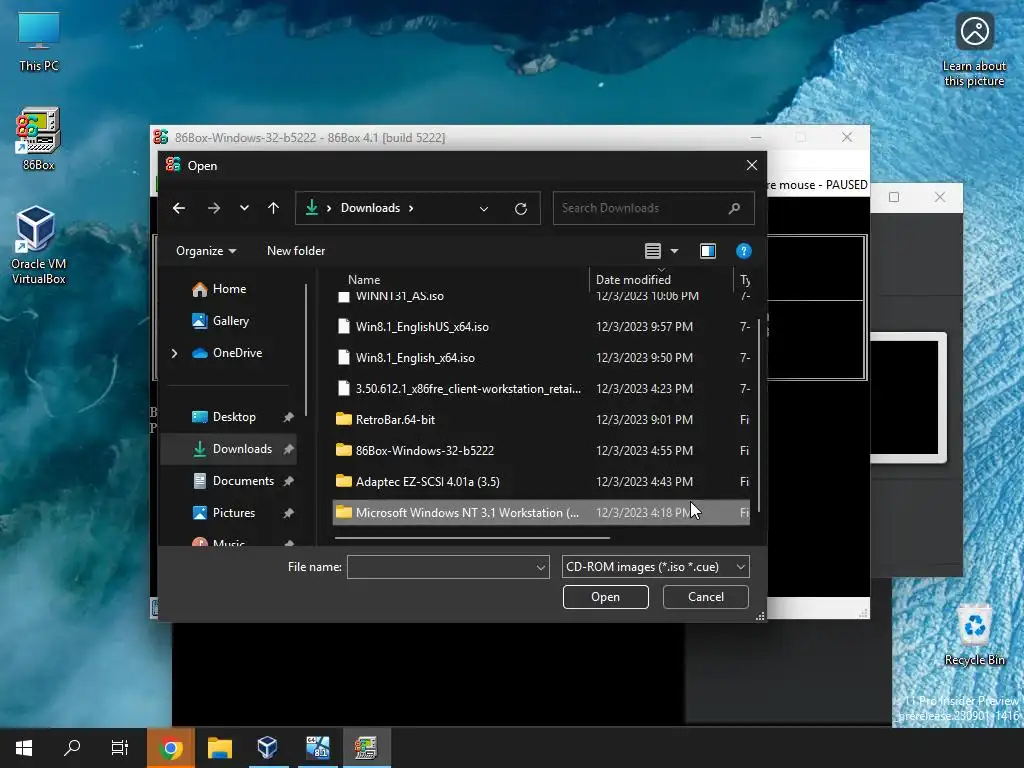Open taskbar Search
The height and width of the screenshot is (768, 1024).
(72, 748)
